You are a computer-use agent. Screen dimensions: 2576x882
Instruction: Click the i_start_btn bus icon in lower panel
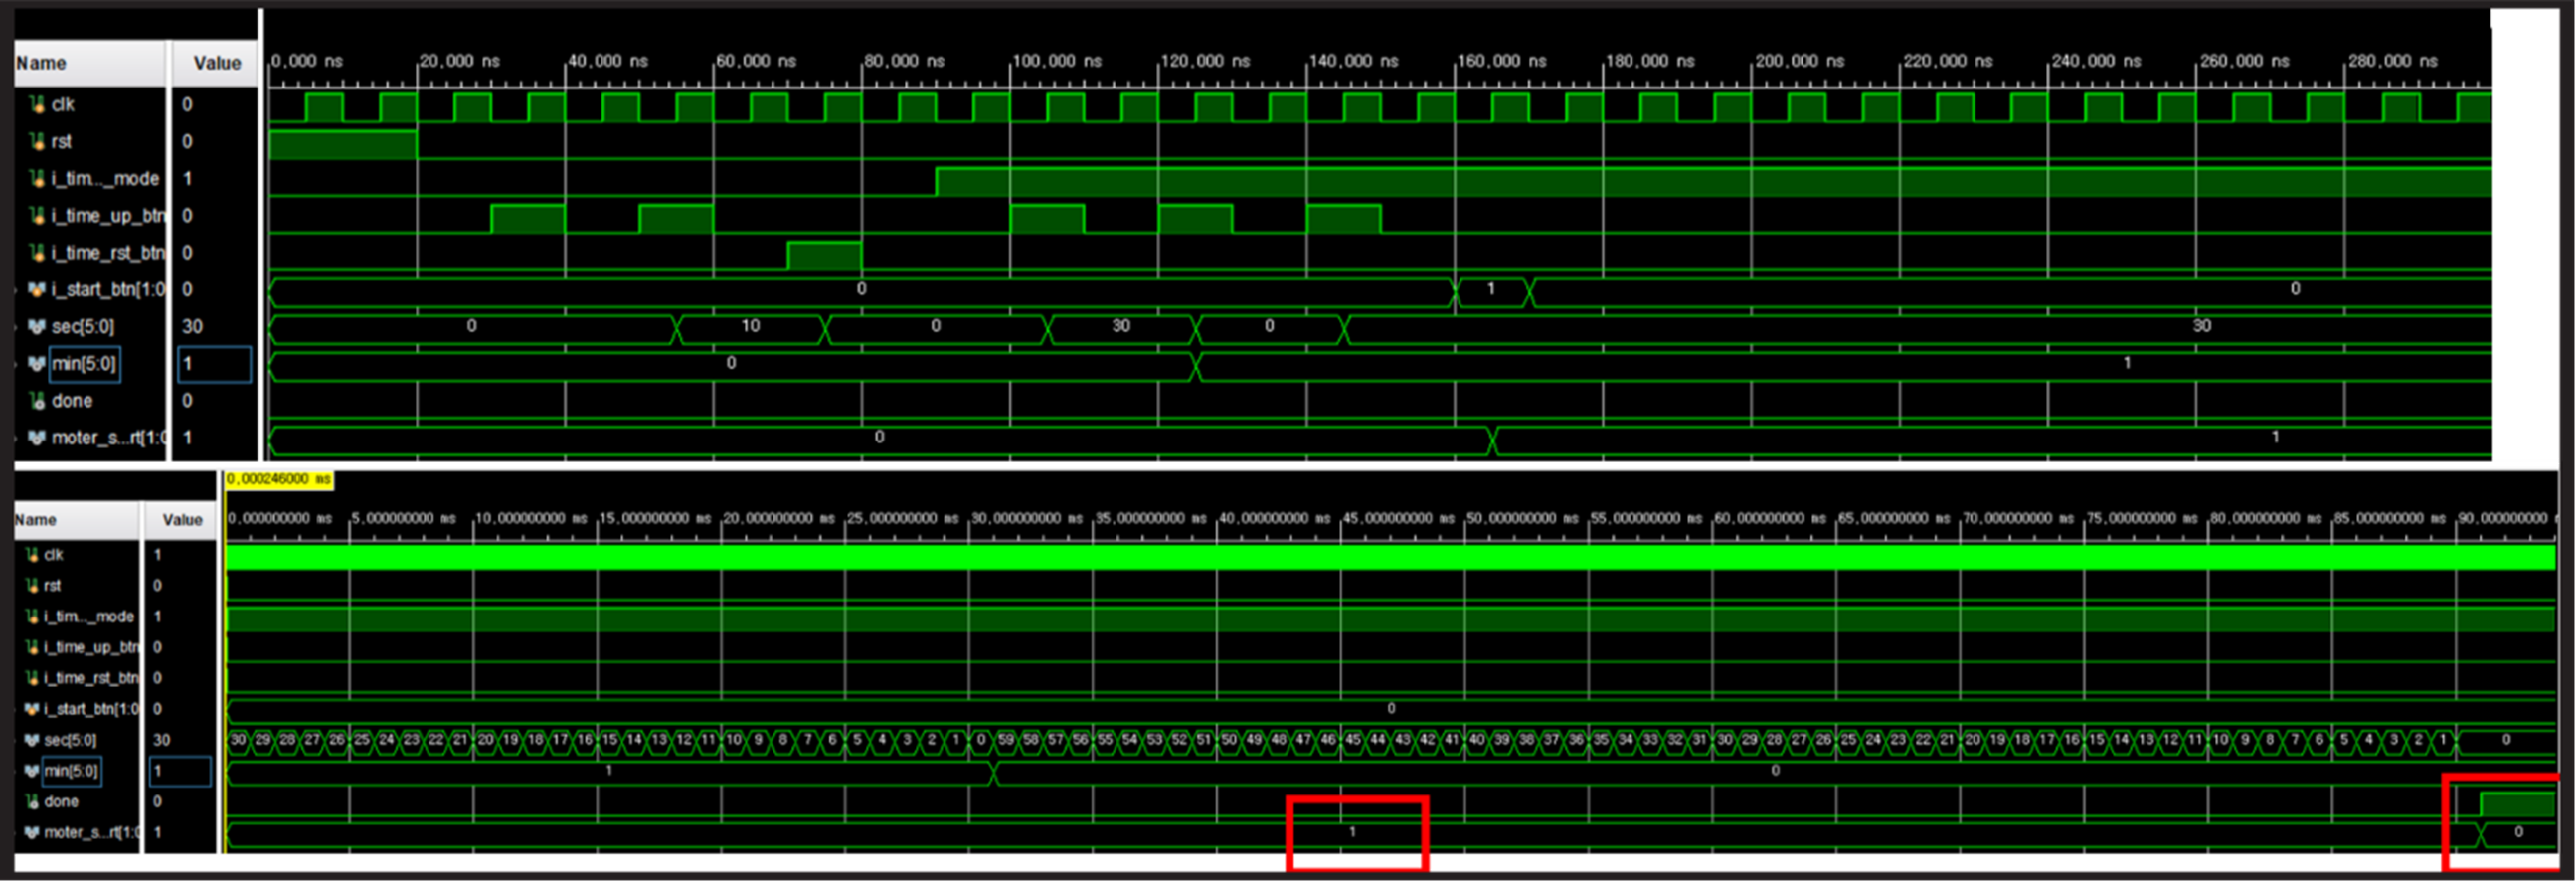(x=31, y=709)
